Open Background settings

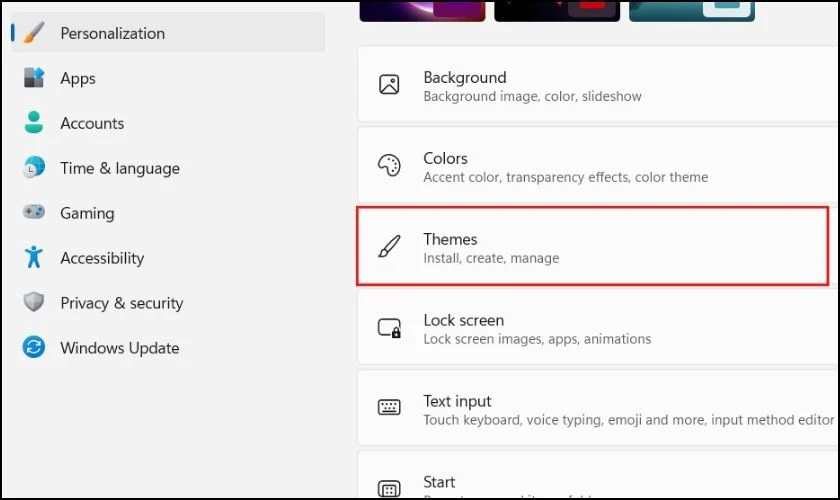click(x=598, y=84)
